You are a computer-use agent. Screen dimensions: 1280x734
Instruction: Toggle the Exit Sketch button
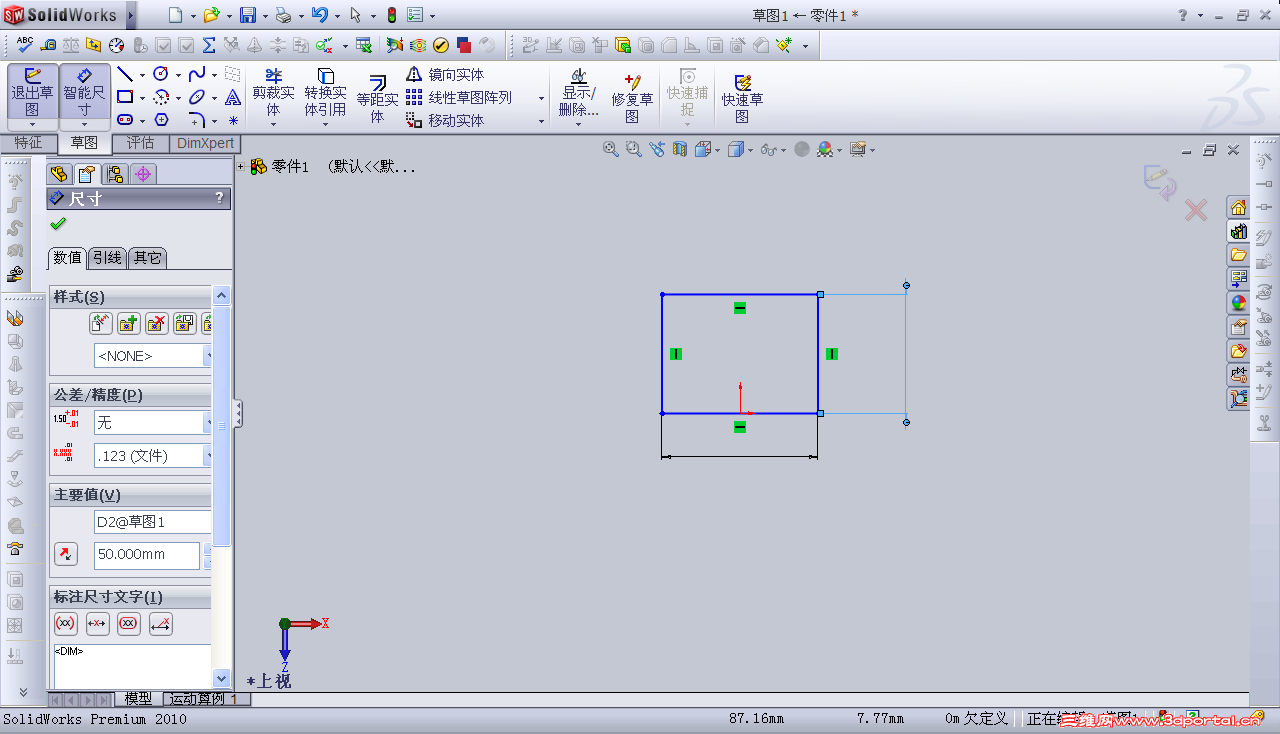point(32,93)
